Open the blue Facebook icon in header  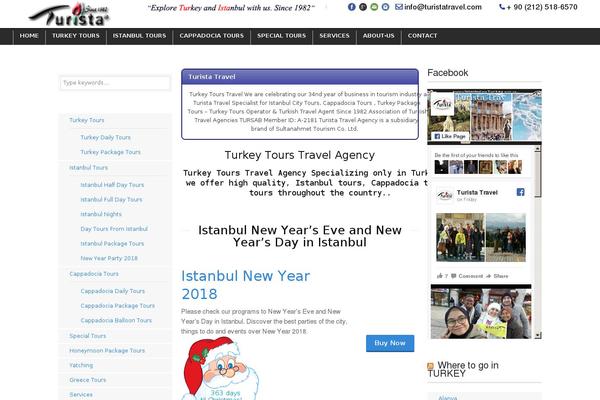352,7
